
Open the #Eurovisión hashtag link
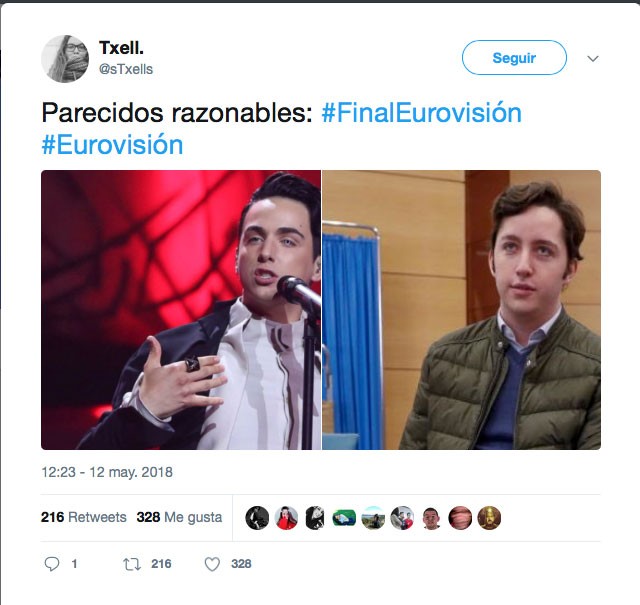click(112, 145)
